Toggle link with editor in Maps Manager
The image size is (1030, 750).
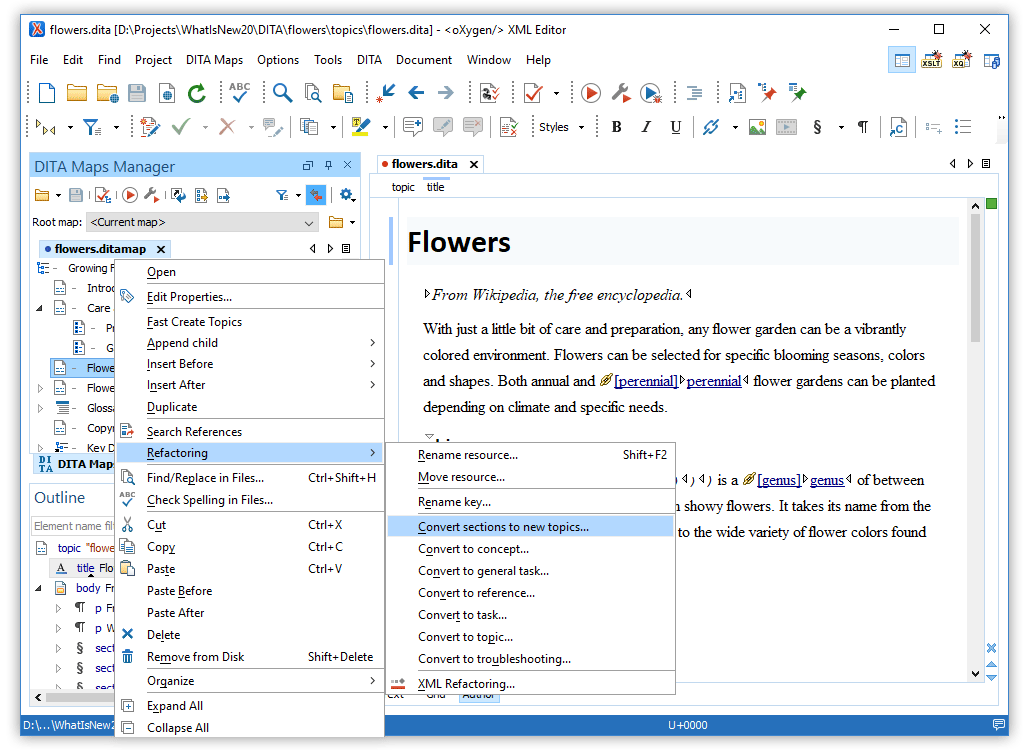(316, 195)
